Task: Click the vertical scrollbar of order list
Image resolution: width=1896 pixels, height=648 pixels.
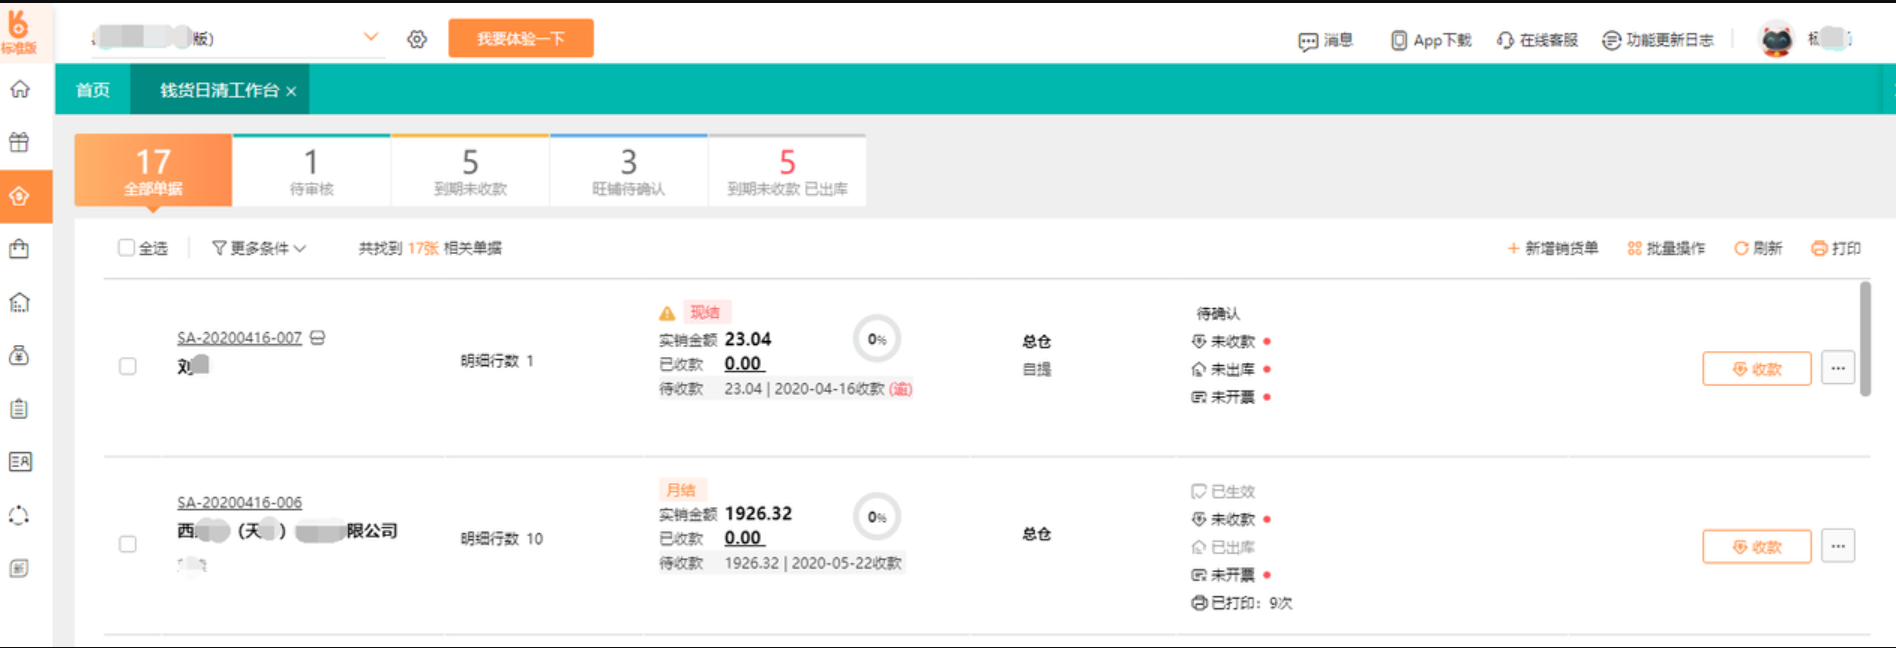Action: click(1865, 340)
